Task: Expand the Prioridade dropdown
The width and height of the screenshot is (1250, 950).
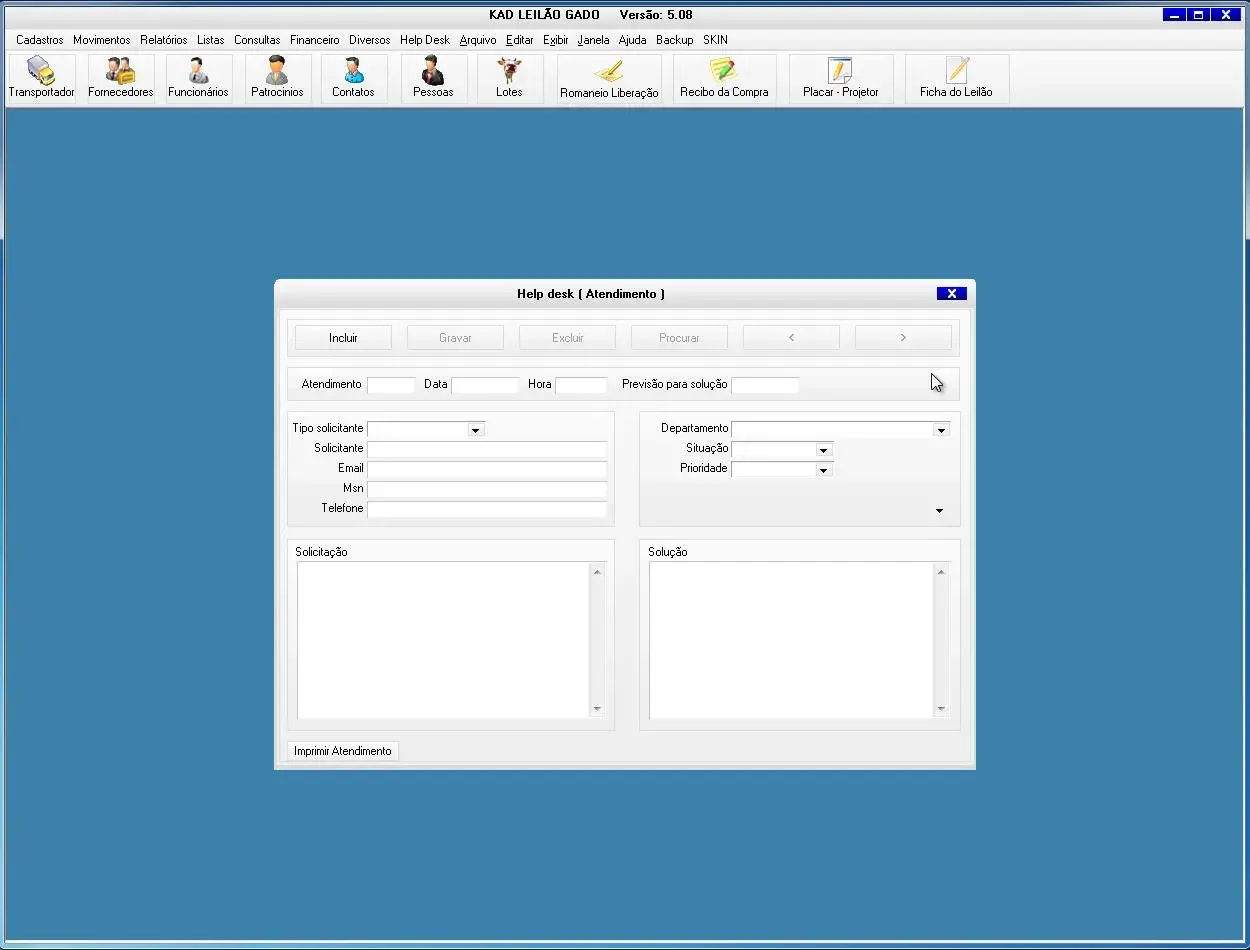Action: pyautogui.click(x=824, y=470)
